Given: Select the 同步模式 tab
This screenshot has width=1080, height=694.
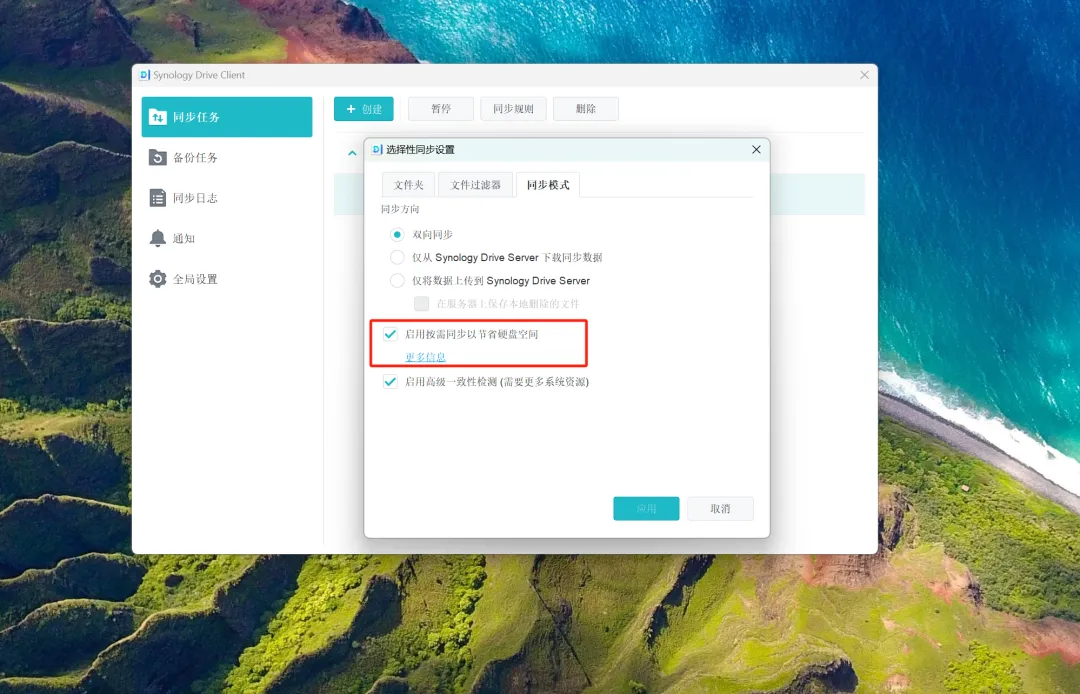Looking at the screenshot, I should click(548, 185).
